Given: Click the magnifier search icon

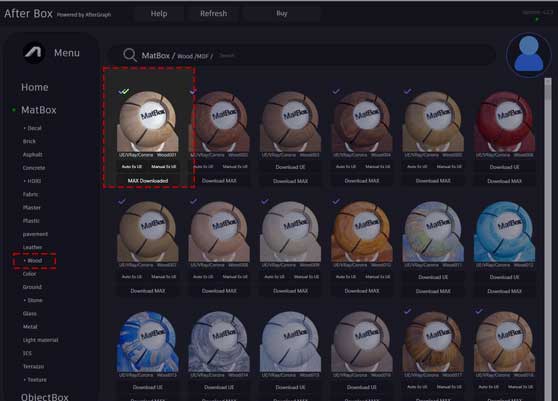Looking at the screenshot, I should (x=130, y=55).
